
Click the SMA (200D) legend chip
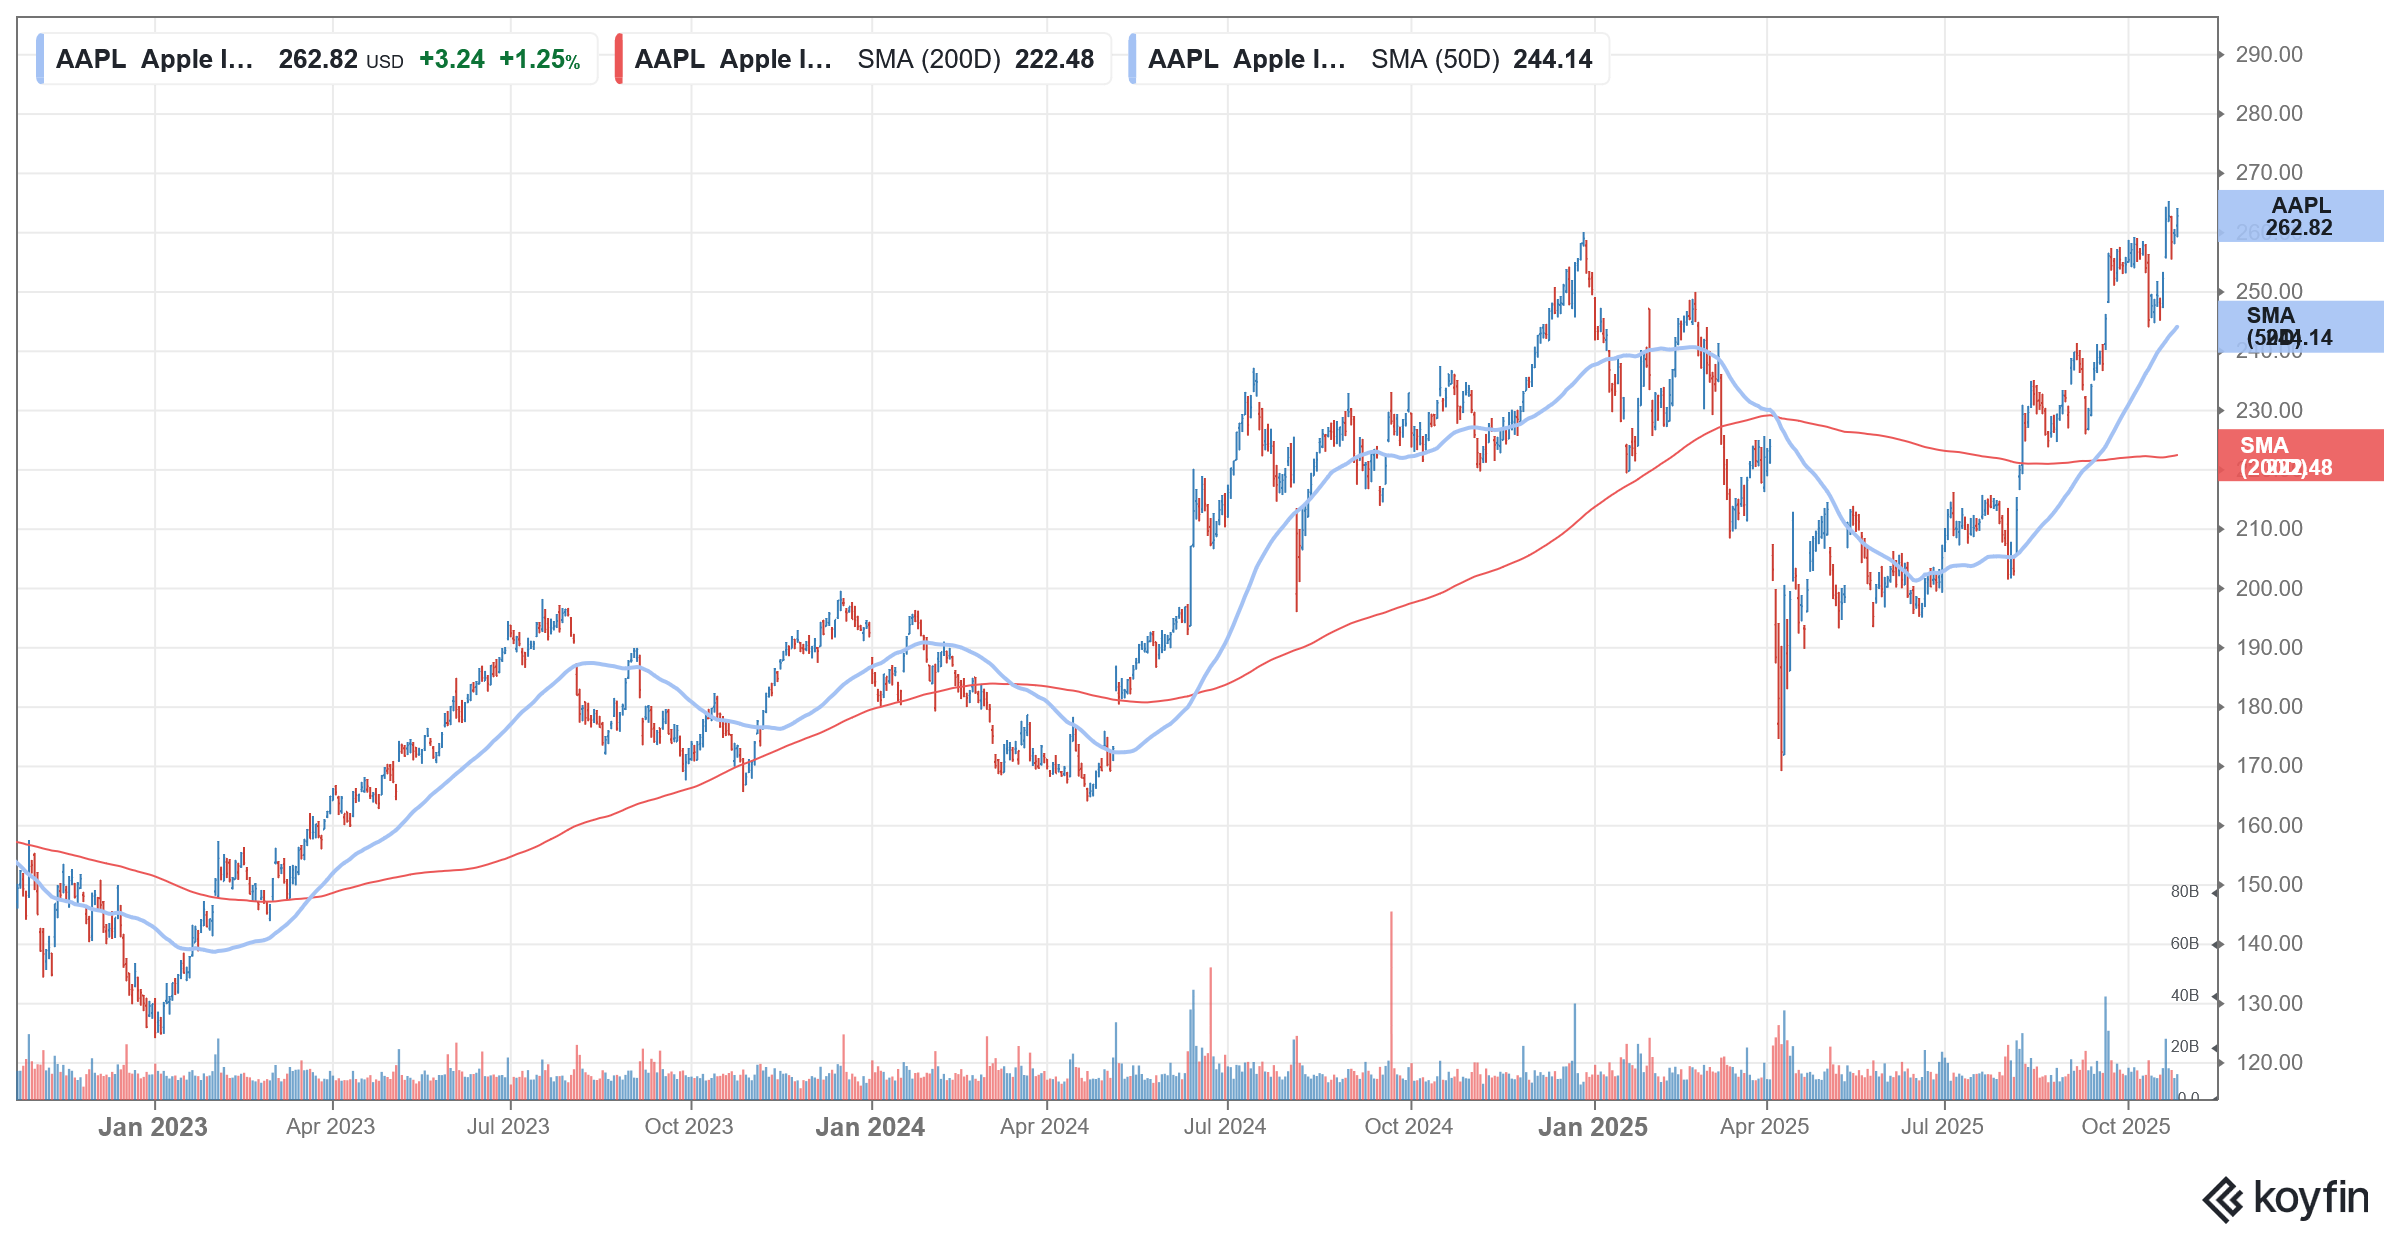(x=864, y=59)
